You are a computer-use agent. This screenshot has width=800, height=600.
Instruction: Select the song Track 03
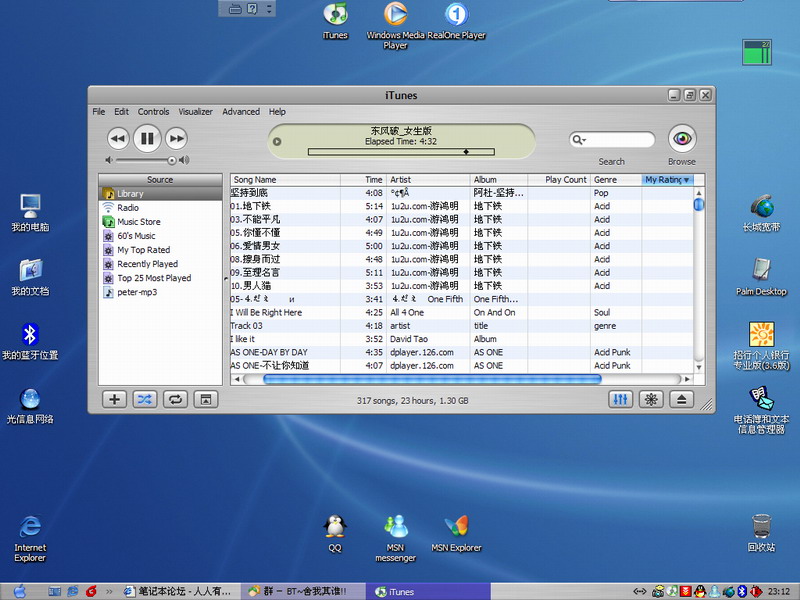[x=462, y=326]
